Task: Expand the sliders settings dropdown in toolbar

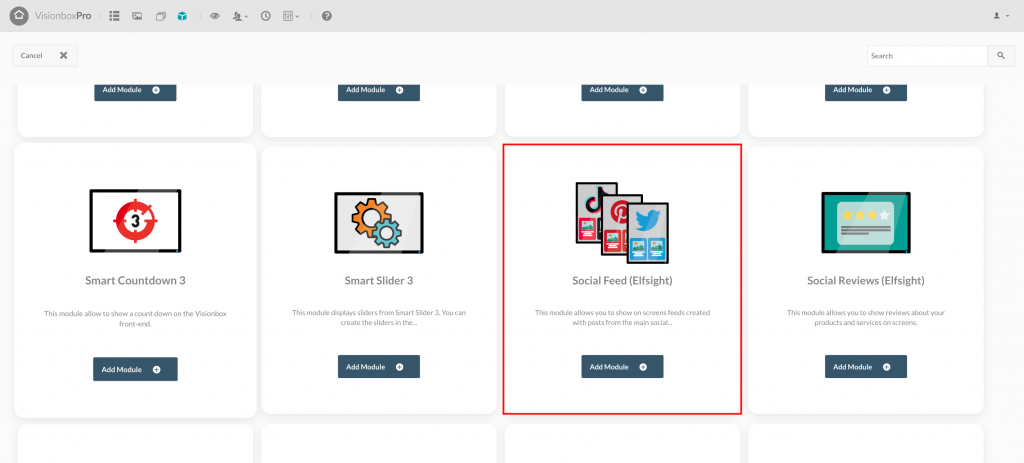Action: point(291,16)
